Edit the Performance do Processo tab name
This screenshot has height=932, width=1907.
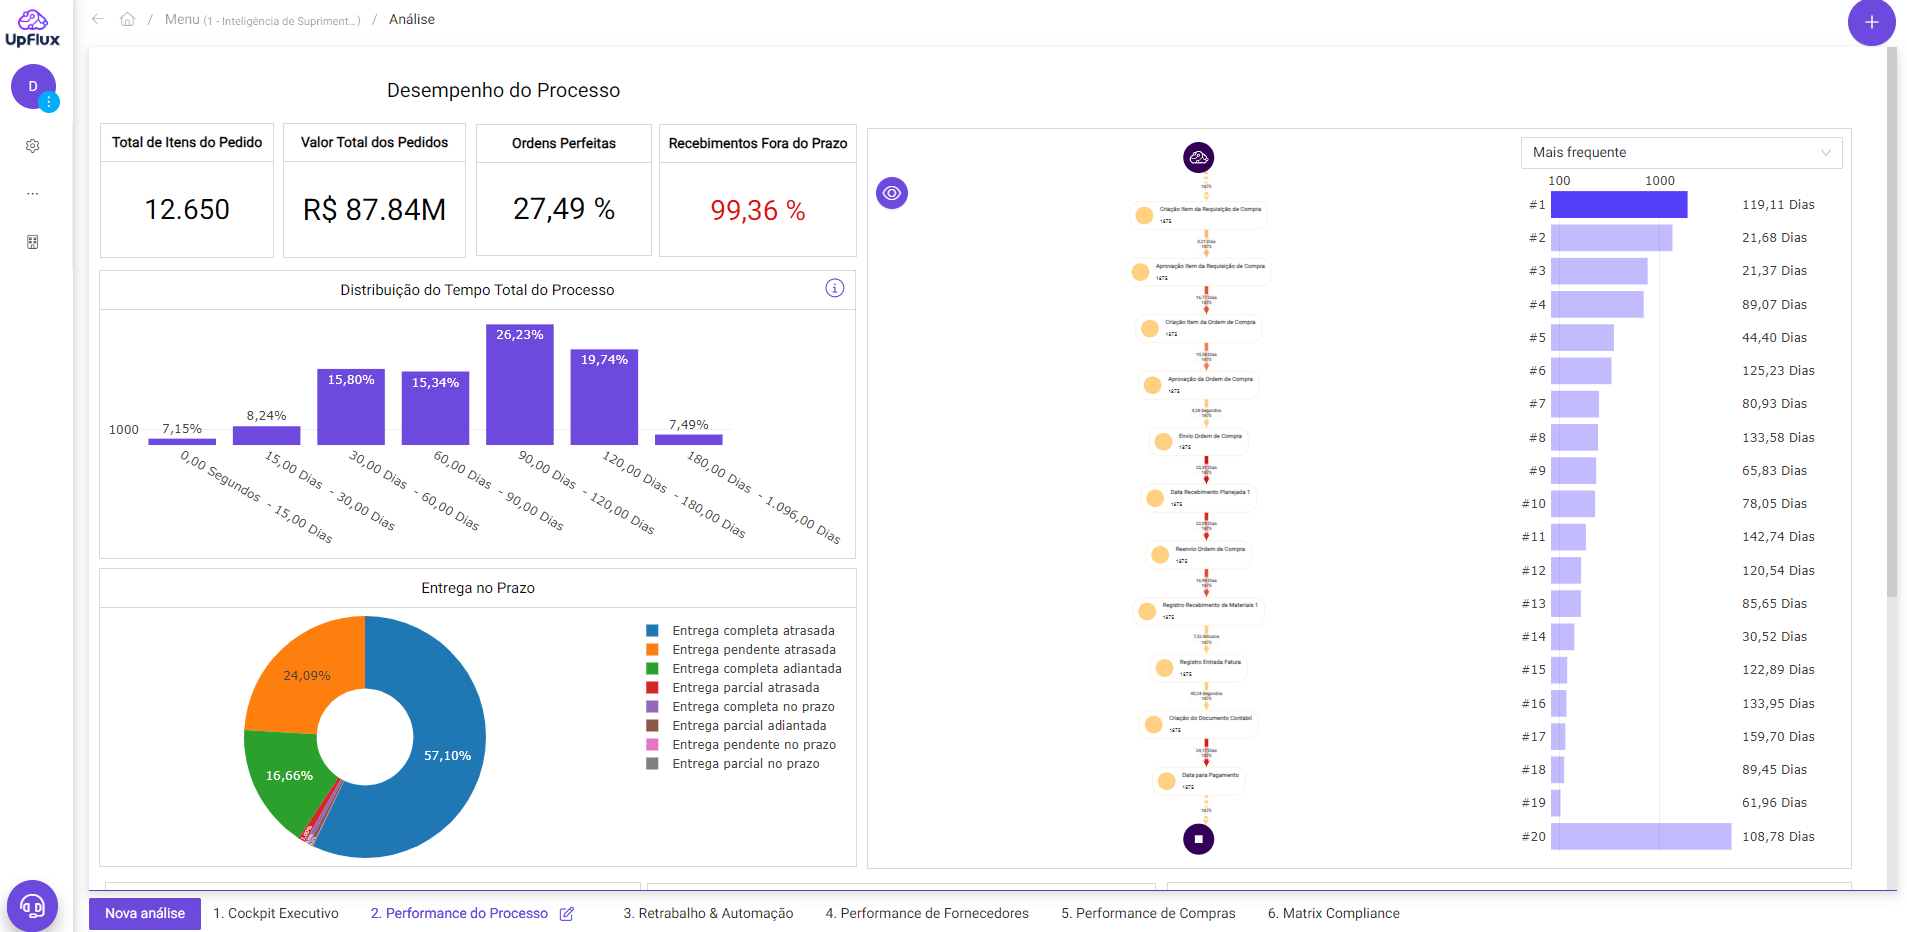(x=567, y=914)
